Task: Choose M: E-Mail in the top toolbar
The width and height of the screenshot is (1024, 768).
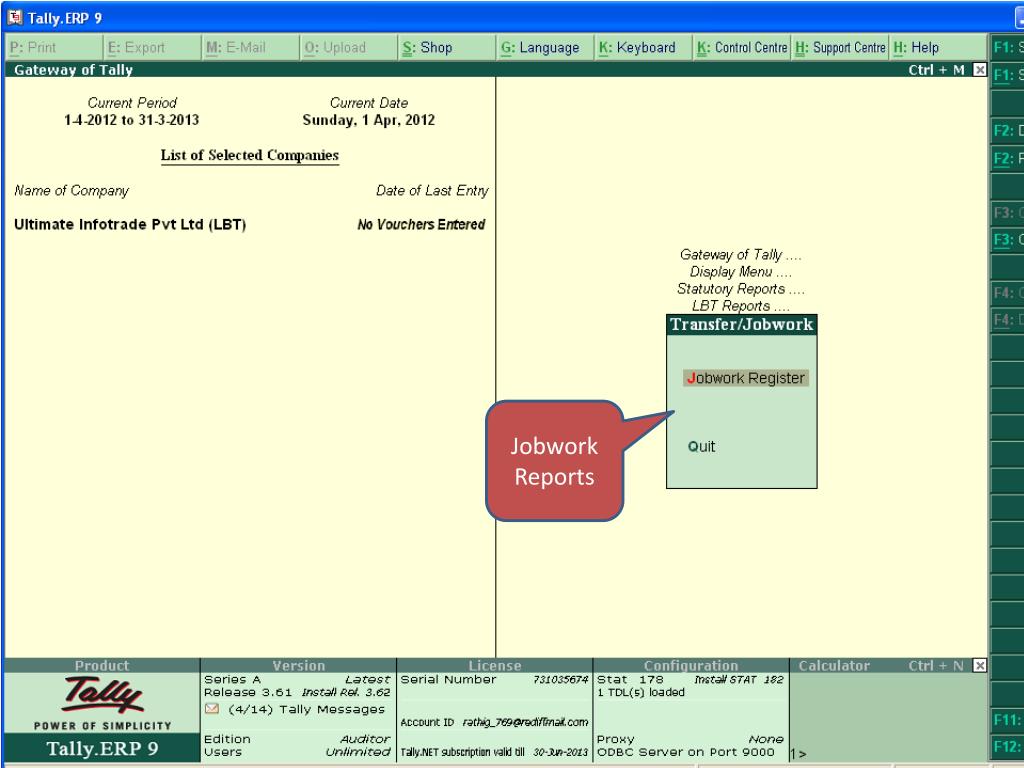Action: tap(250, 48)
